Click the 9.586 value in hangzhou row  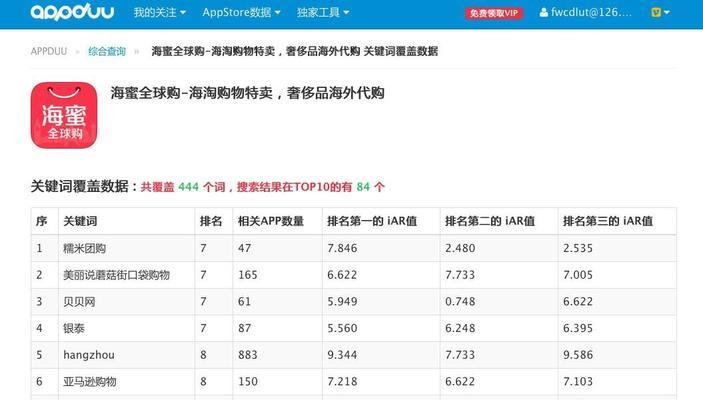click(x=578, y=355)
